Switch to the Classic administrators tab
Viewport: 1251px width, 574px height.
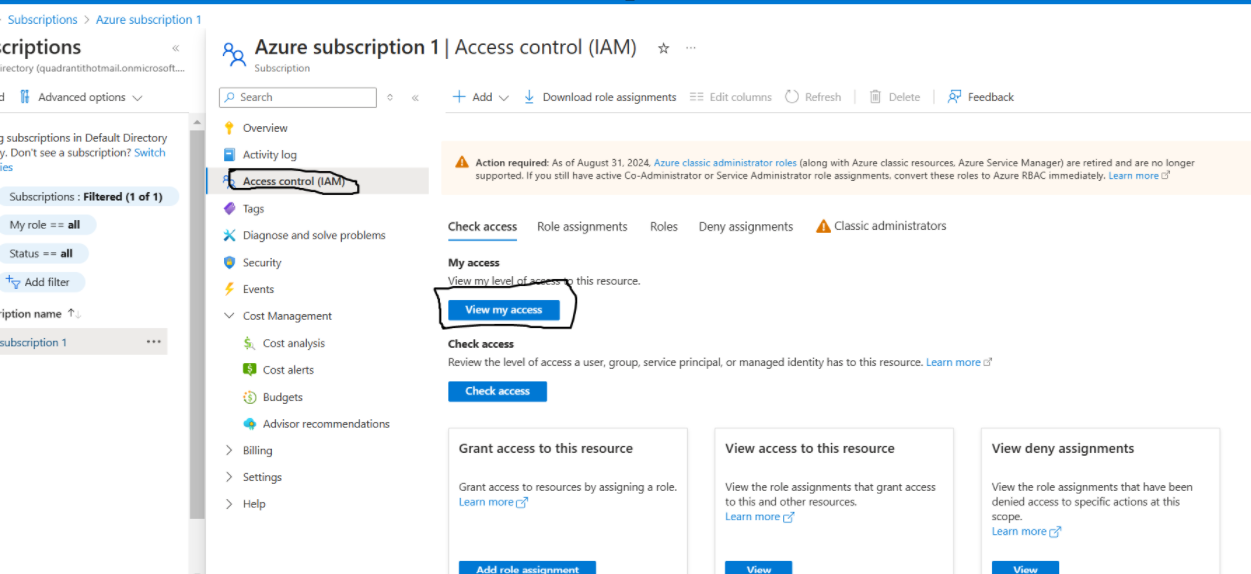[x=881, y=226]
